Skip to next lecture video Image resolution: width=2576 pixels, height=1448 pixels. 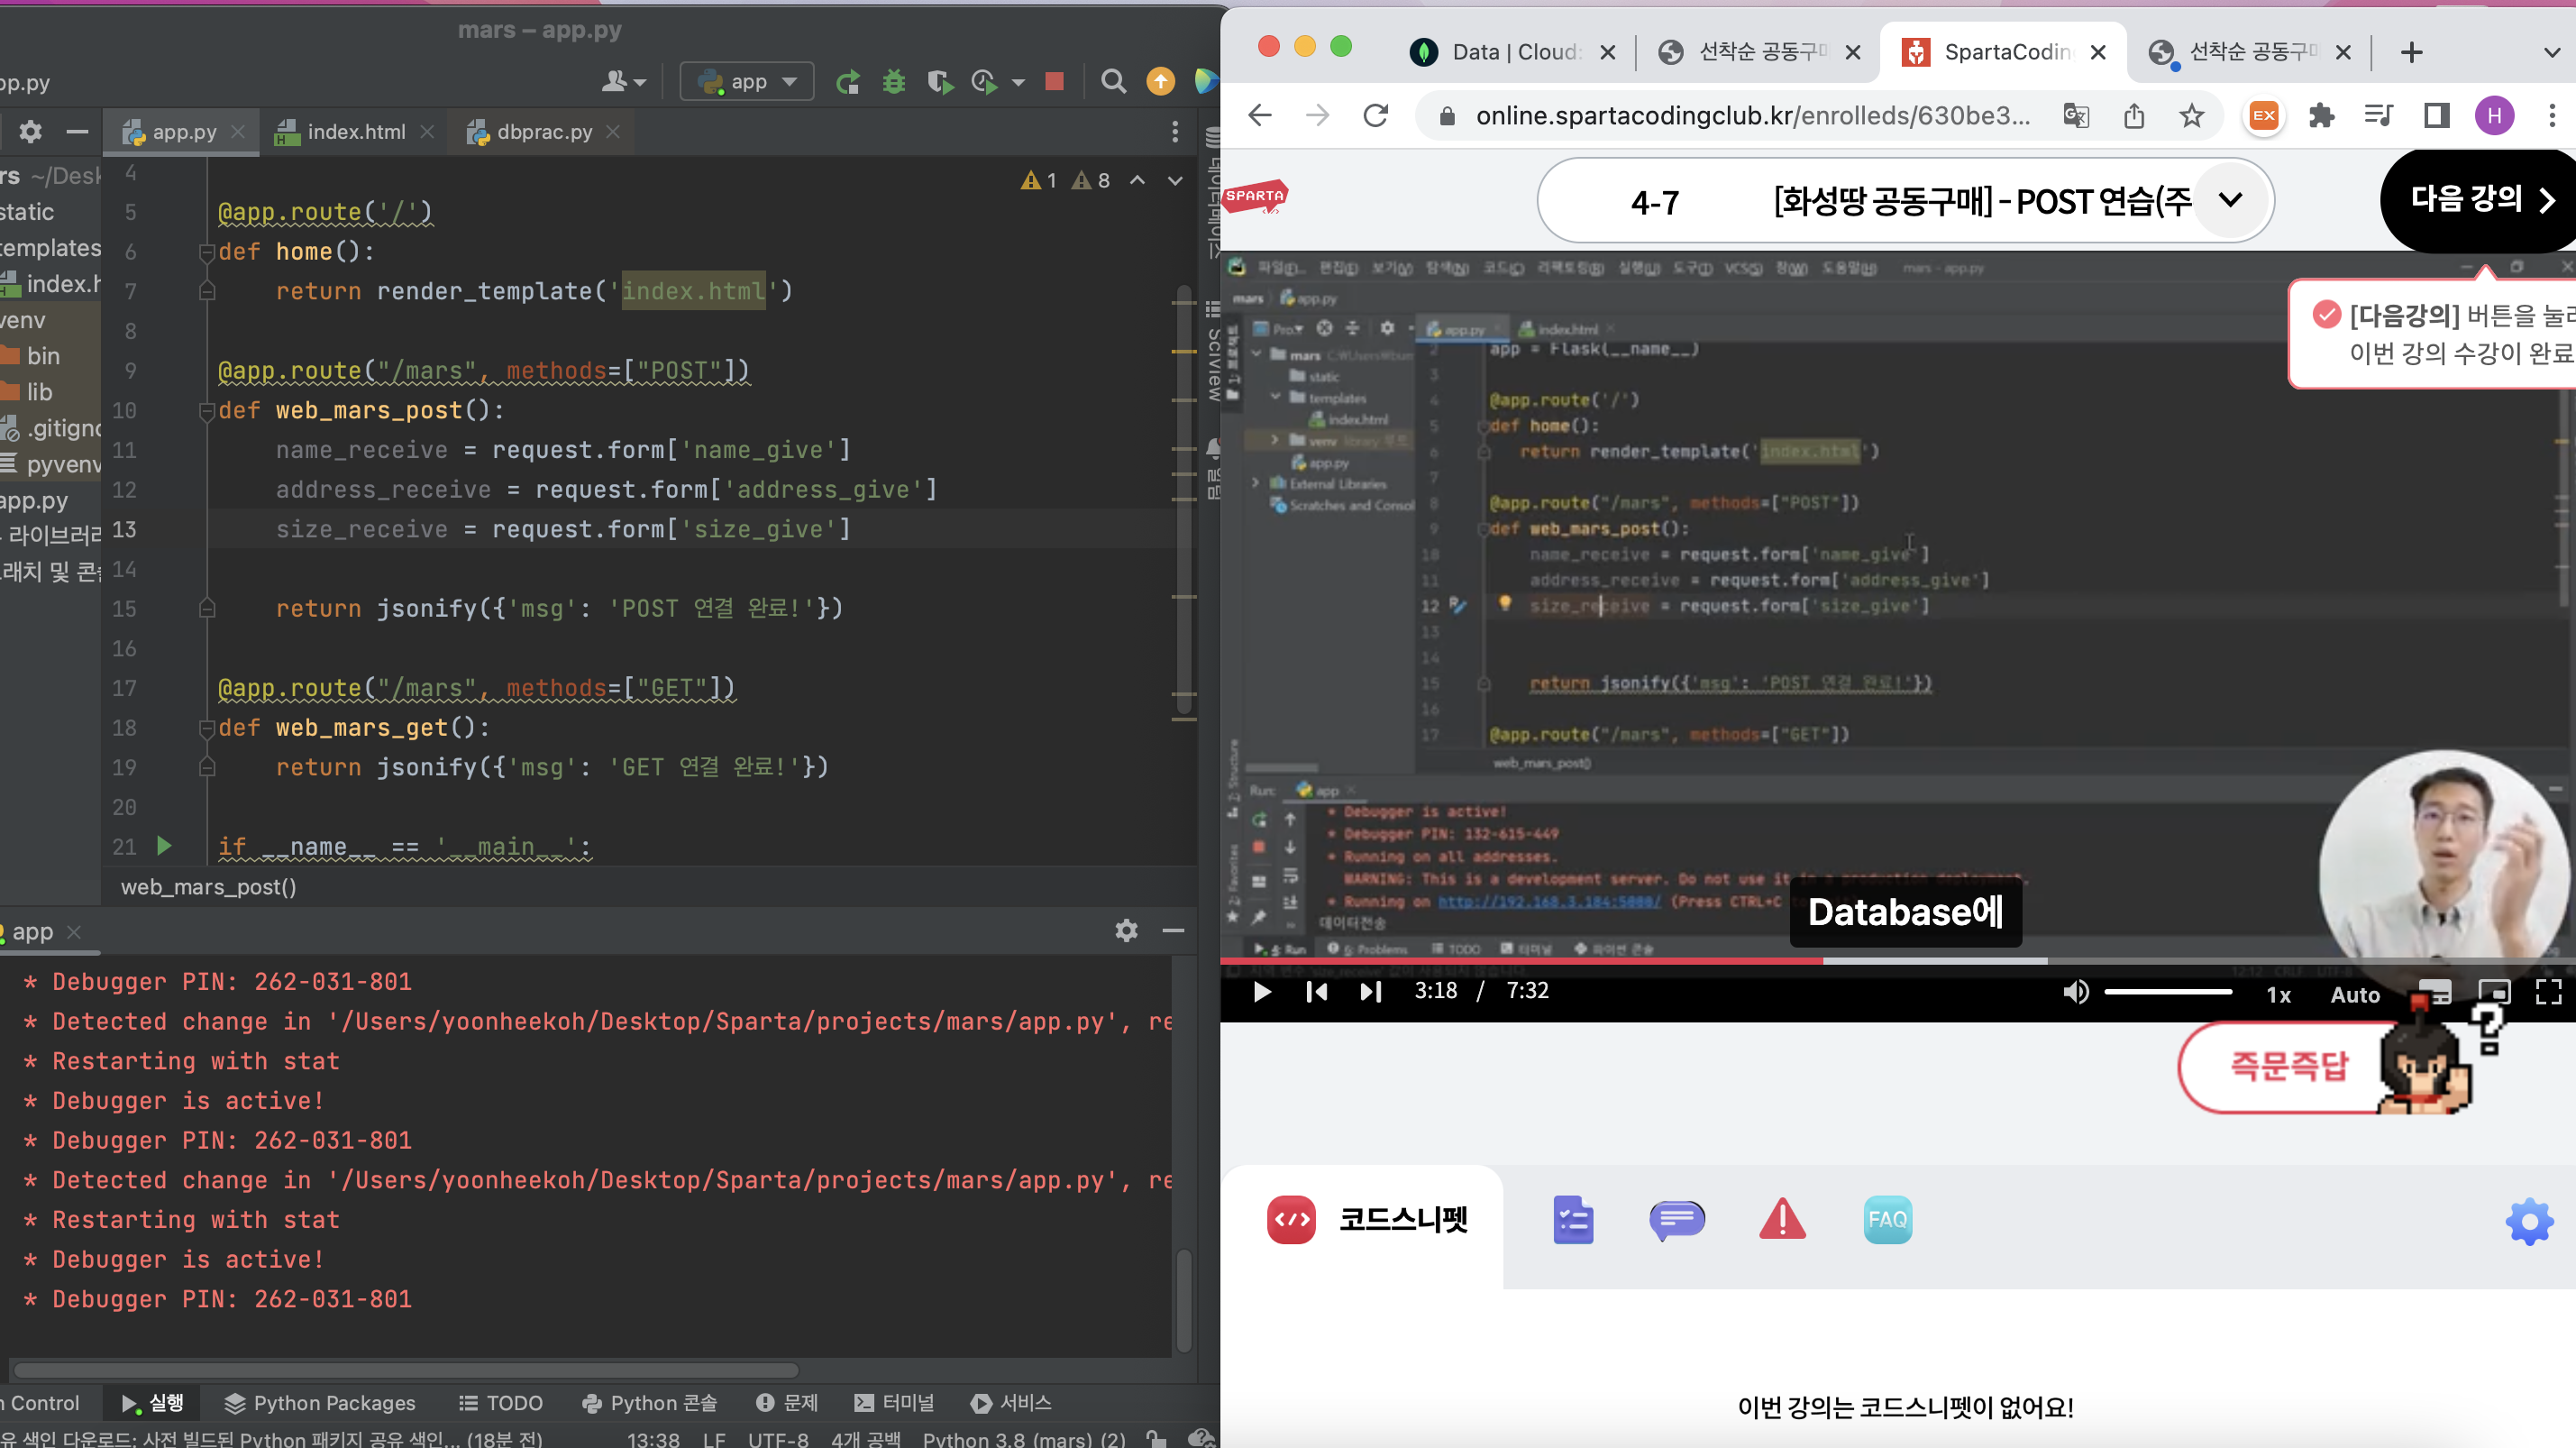click(1370, 992)
